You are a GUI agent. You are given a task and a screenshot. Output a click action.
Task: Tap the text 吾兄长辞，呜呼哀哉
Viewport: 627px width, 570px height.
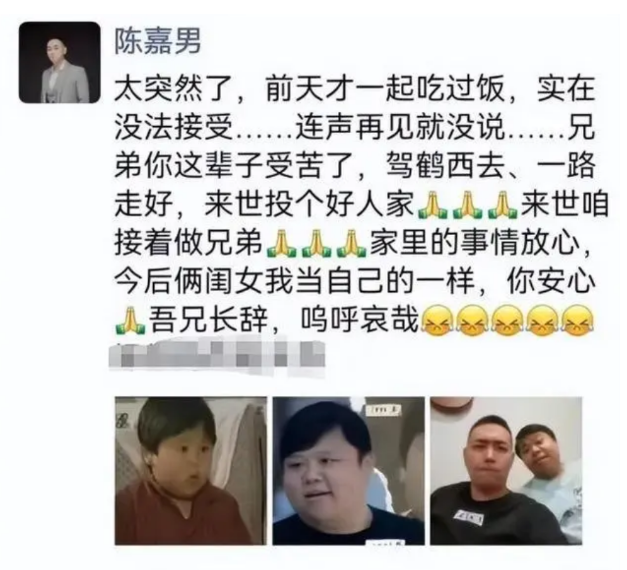(x=284, y=320)
